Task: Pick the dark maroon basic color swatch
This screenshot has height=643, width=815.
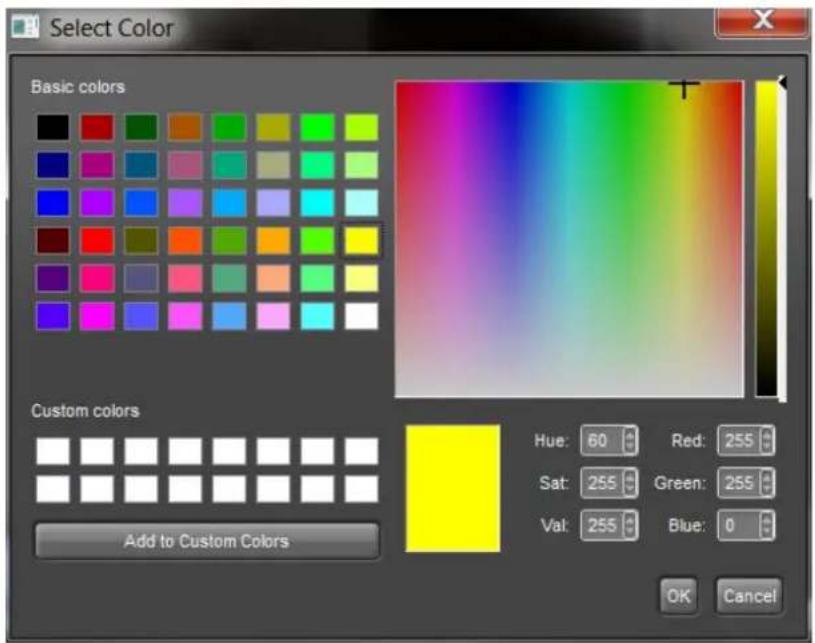Action: (53, 240)
